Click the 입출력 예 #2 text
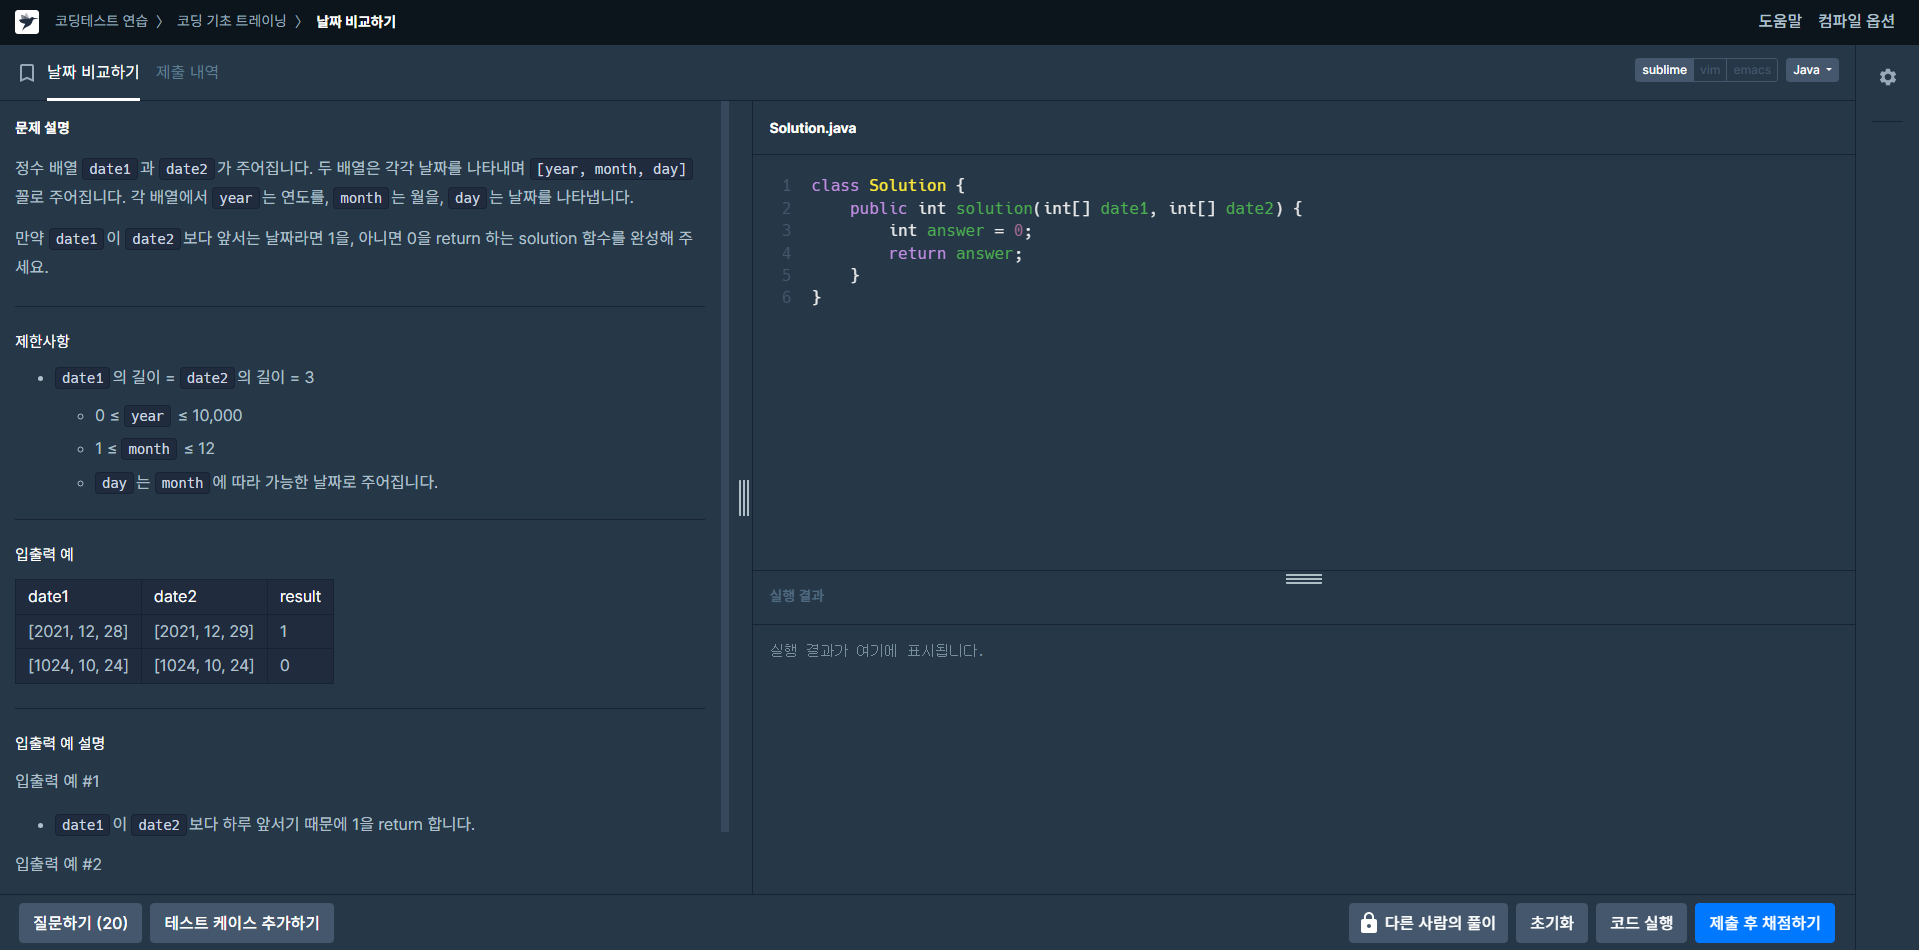The width and height of the screenshot is (1919, 950). click(x=58, y=864)
